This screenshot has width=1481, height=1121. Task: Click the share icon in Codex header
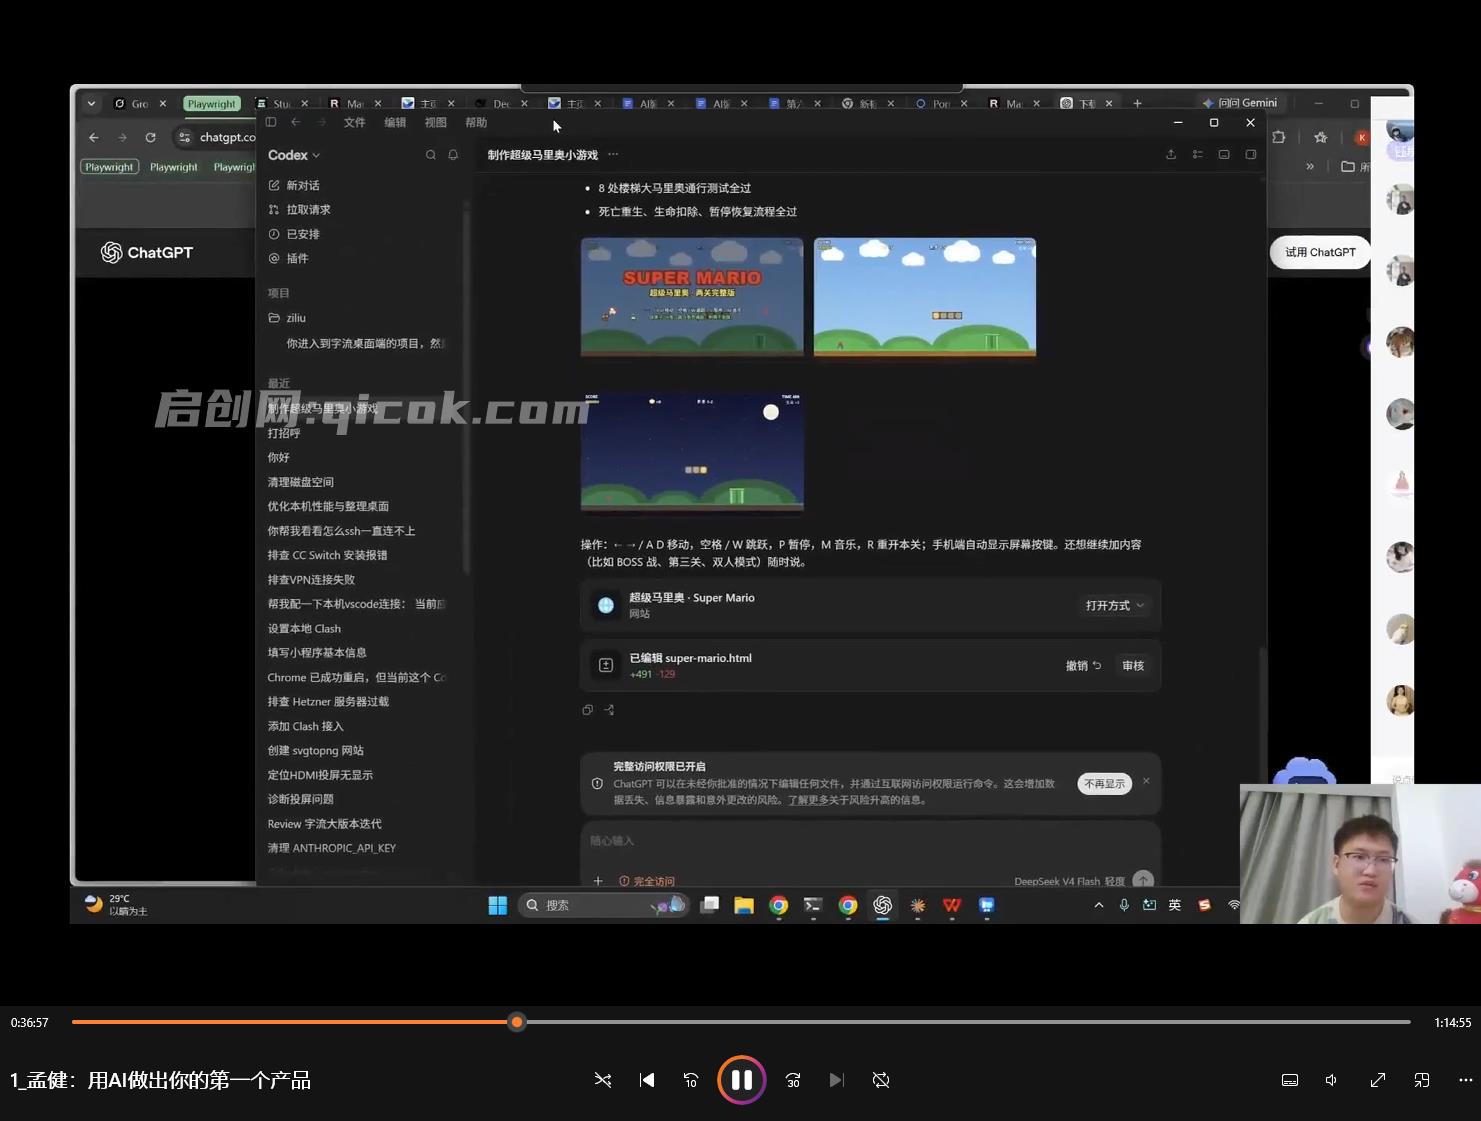click(x=1171, y=155)
